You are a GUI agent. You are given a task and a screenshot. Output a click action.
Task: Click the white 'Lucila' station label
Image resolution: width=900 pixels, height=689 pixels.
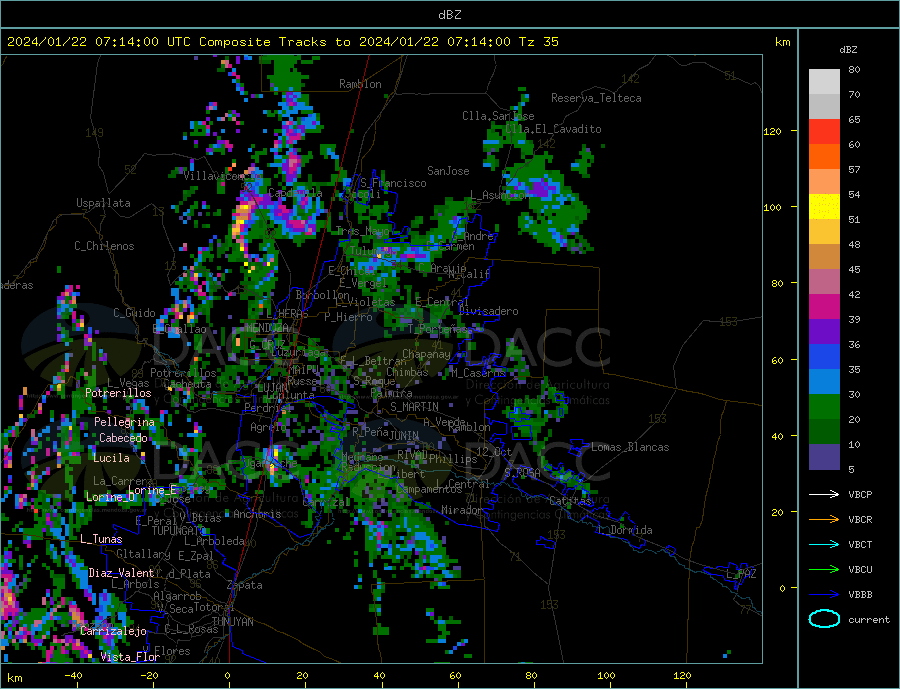coord(111,458)
